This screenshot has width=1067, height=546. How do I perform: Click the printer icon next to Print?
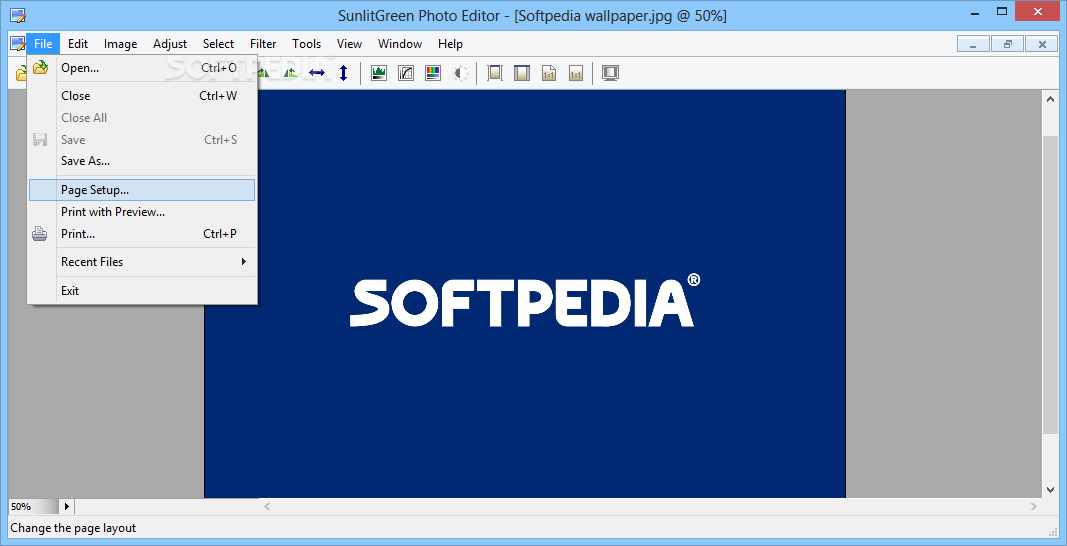click(39, 234)
